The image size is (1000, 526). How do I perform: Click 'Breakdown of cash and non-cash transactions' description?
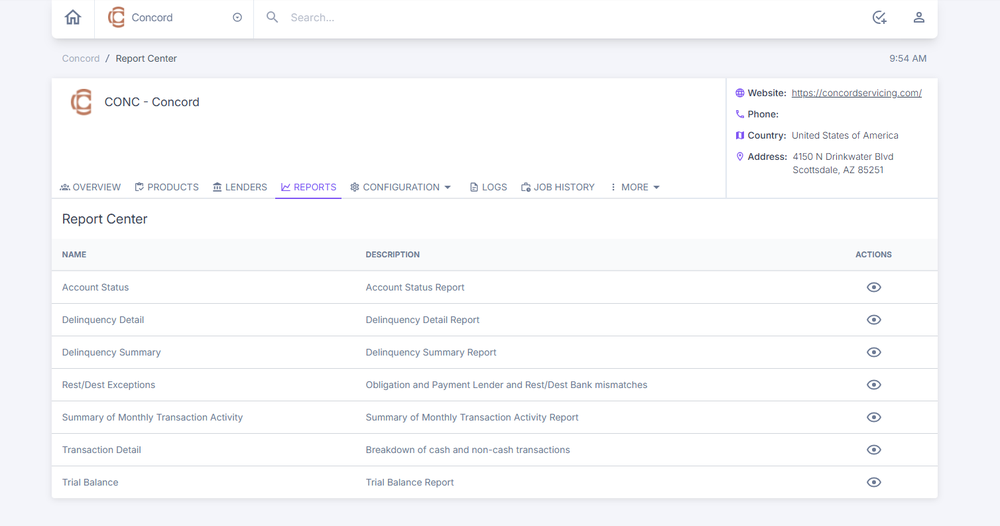coord(467,449)
